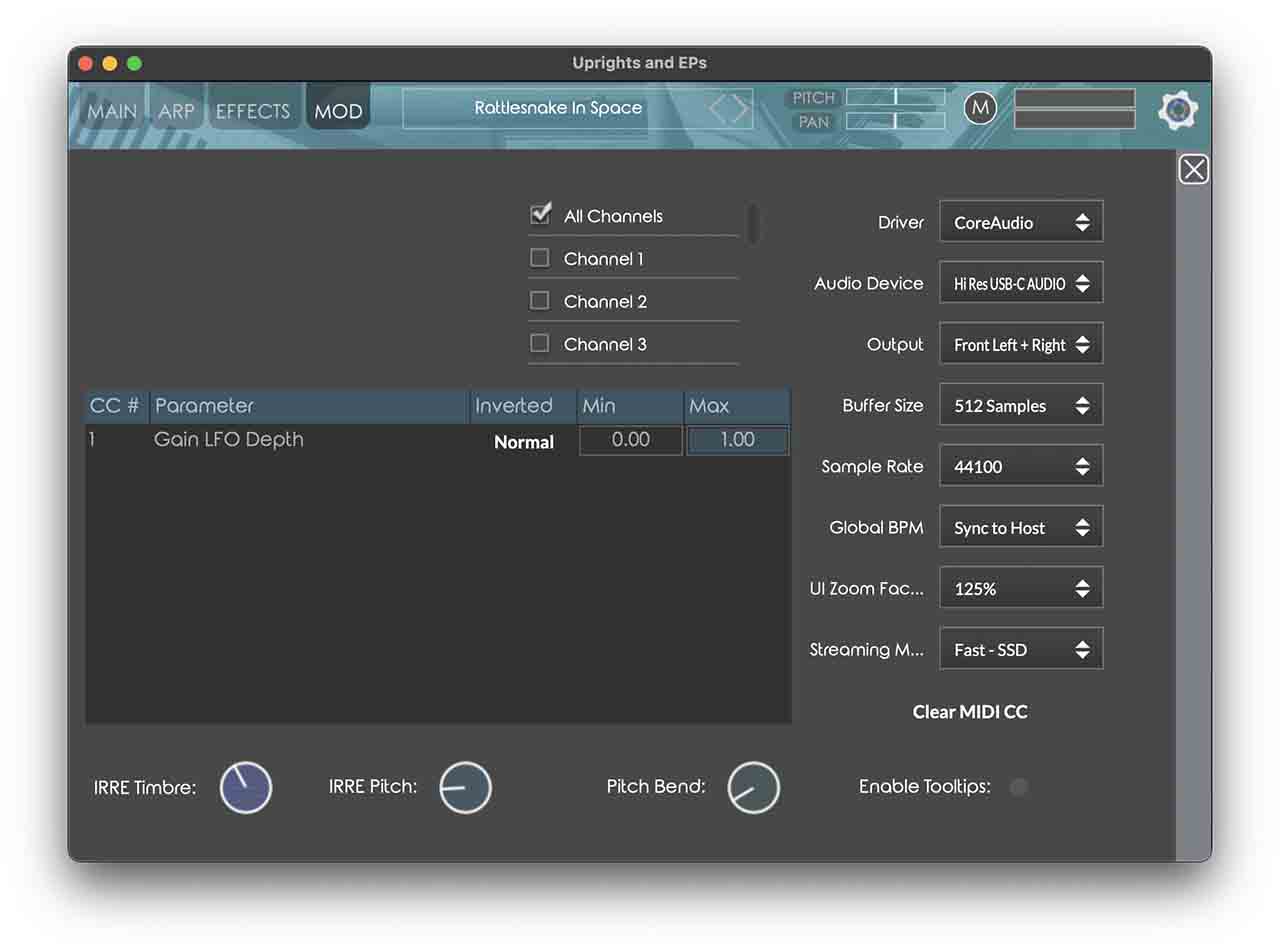
Task: Click the Pitch Bend knob
Action: click(753, 787)
